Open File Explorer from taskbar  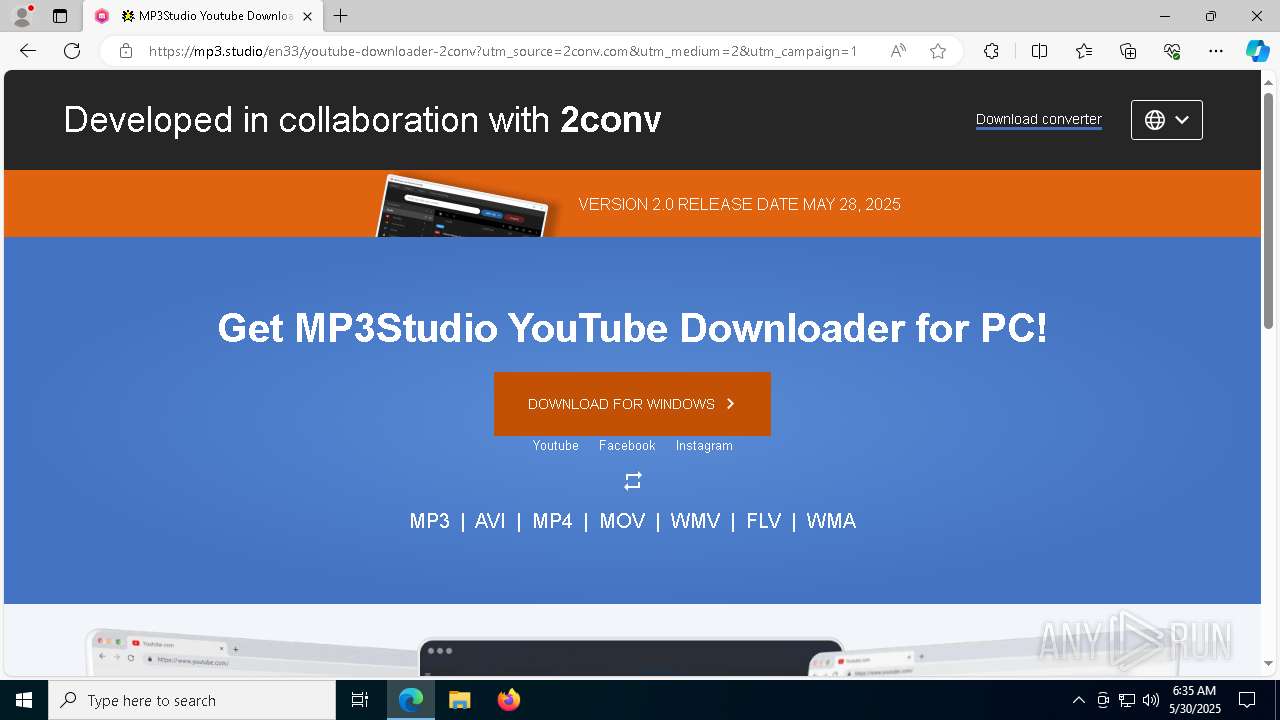(459, 700)
